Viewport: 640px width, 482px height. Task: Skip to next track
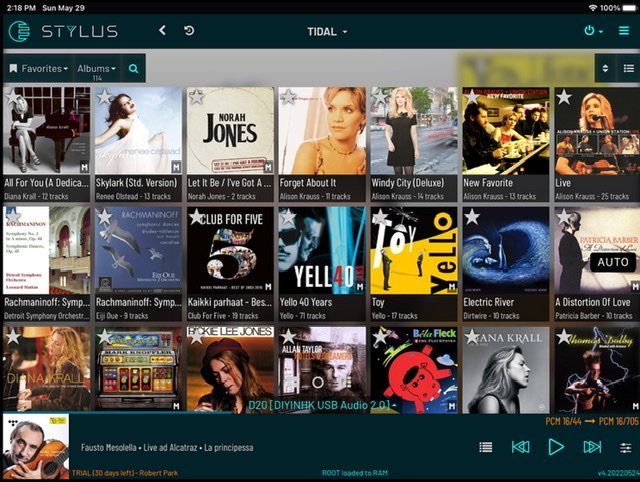click(592, 447)
